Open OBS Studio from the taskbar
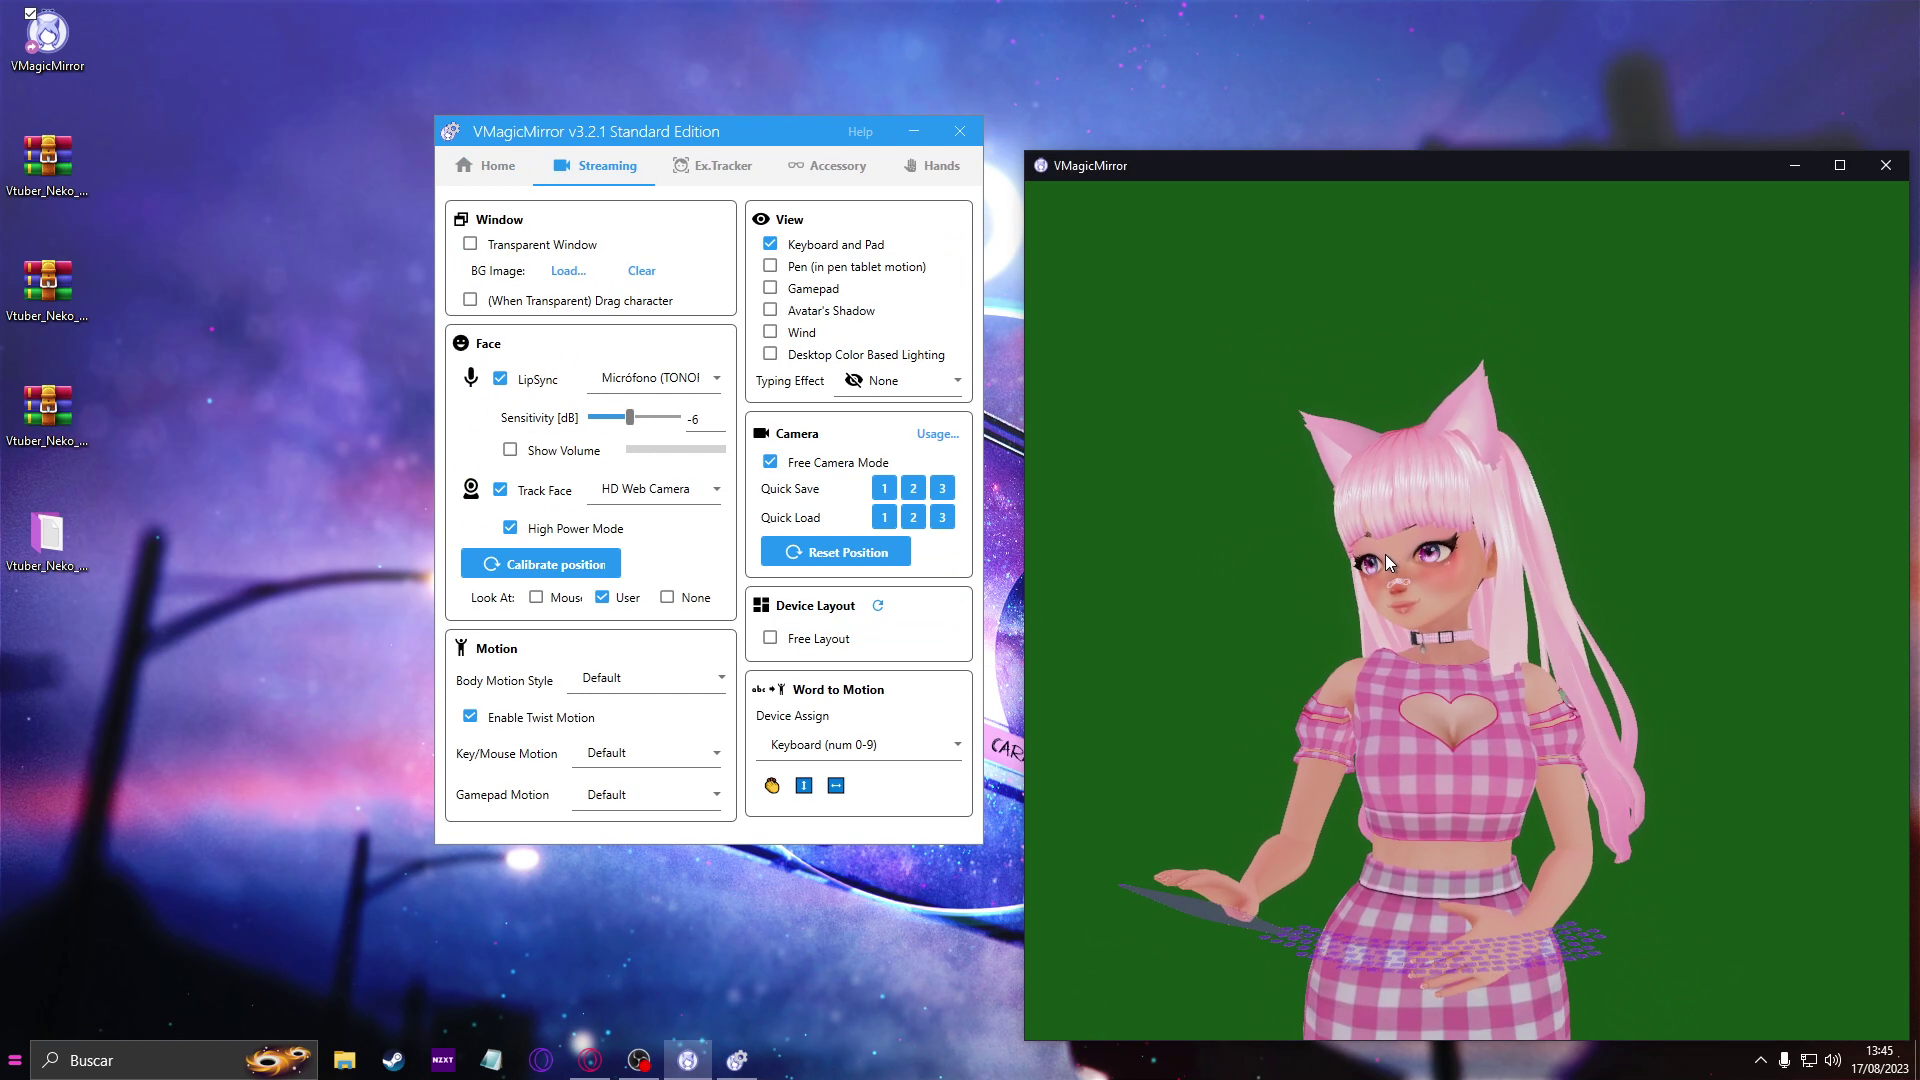Image resolution: width=1920 pixels, height=1080 pixels. coord(637,1060)
